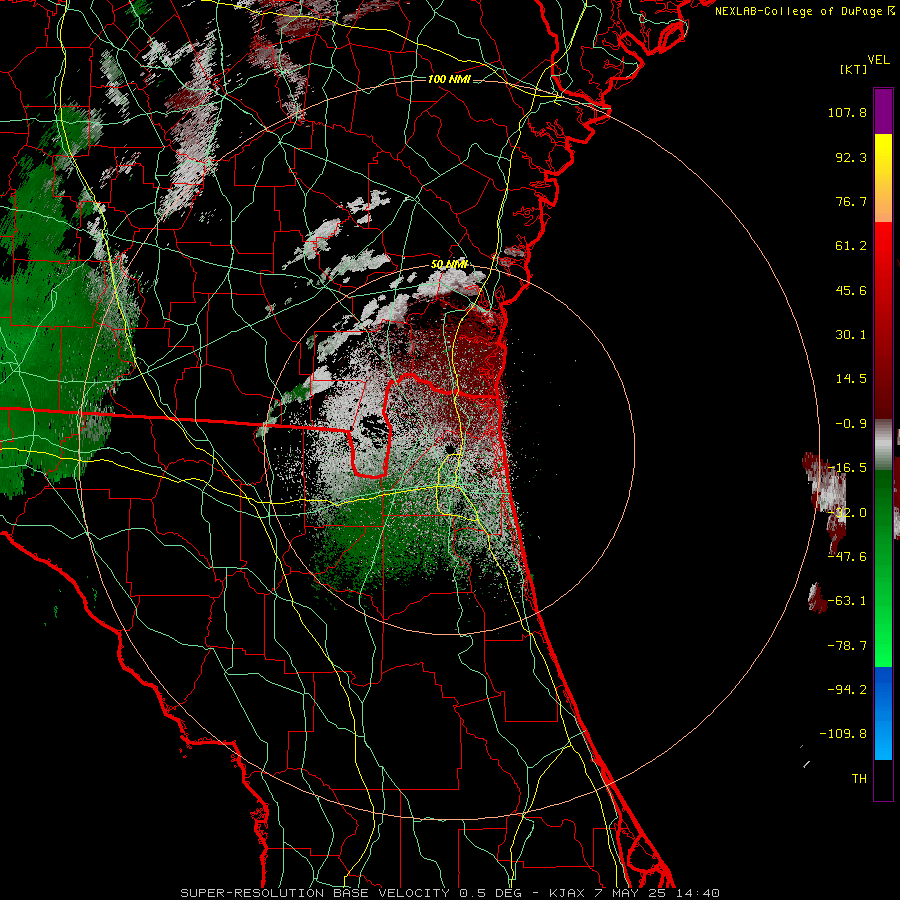
Task: Pick the purple segment of the velocity color bar
Action: (x=883, y=111)
